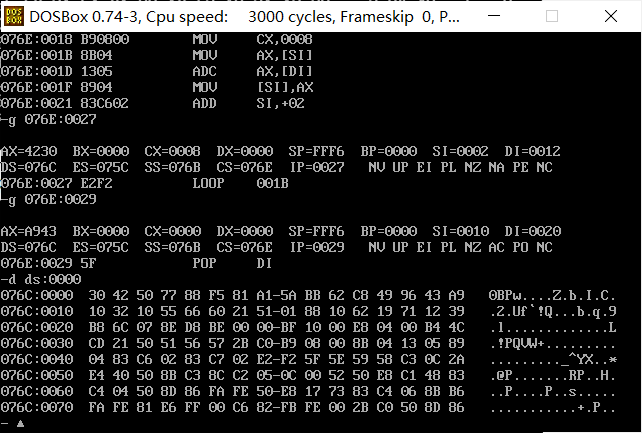Select the dump address 076C:0020
The height and width of the screenshot is (433, 642).
pyautogui.click(x=36, y=327)
